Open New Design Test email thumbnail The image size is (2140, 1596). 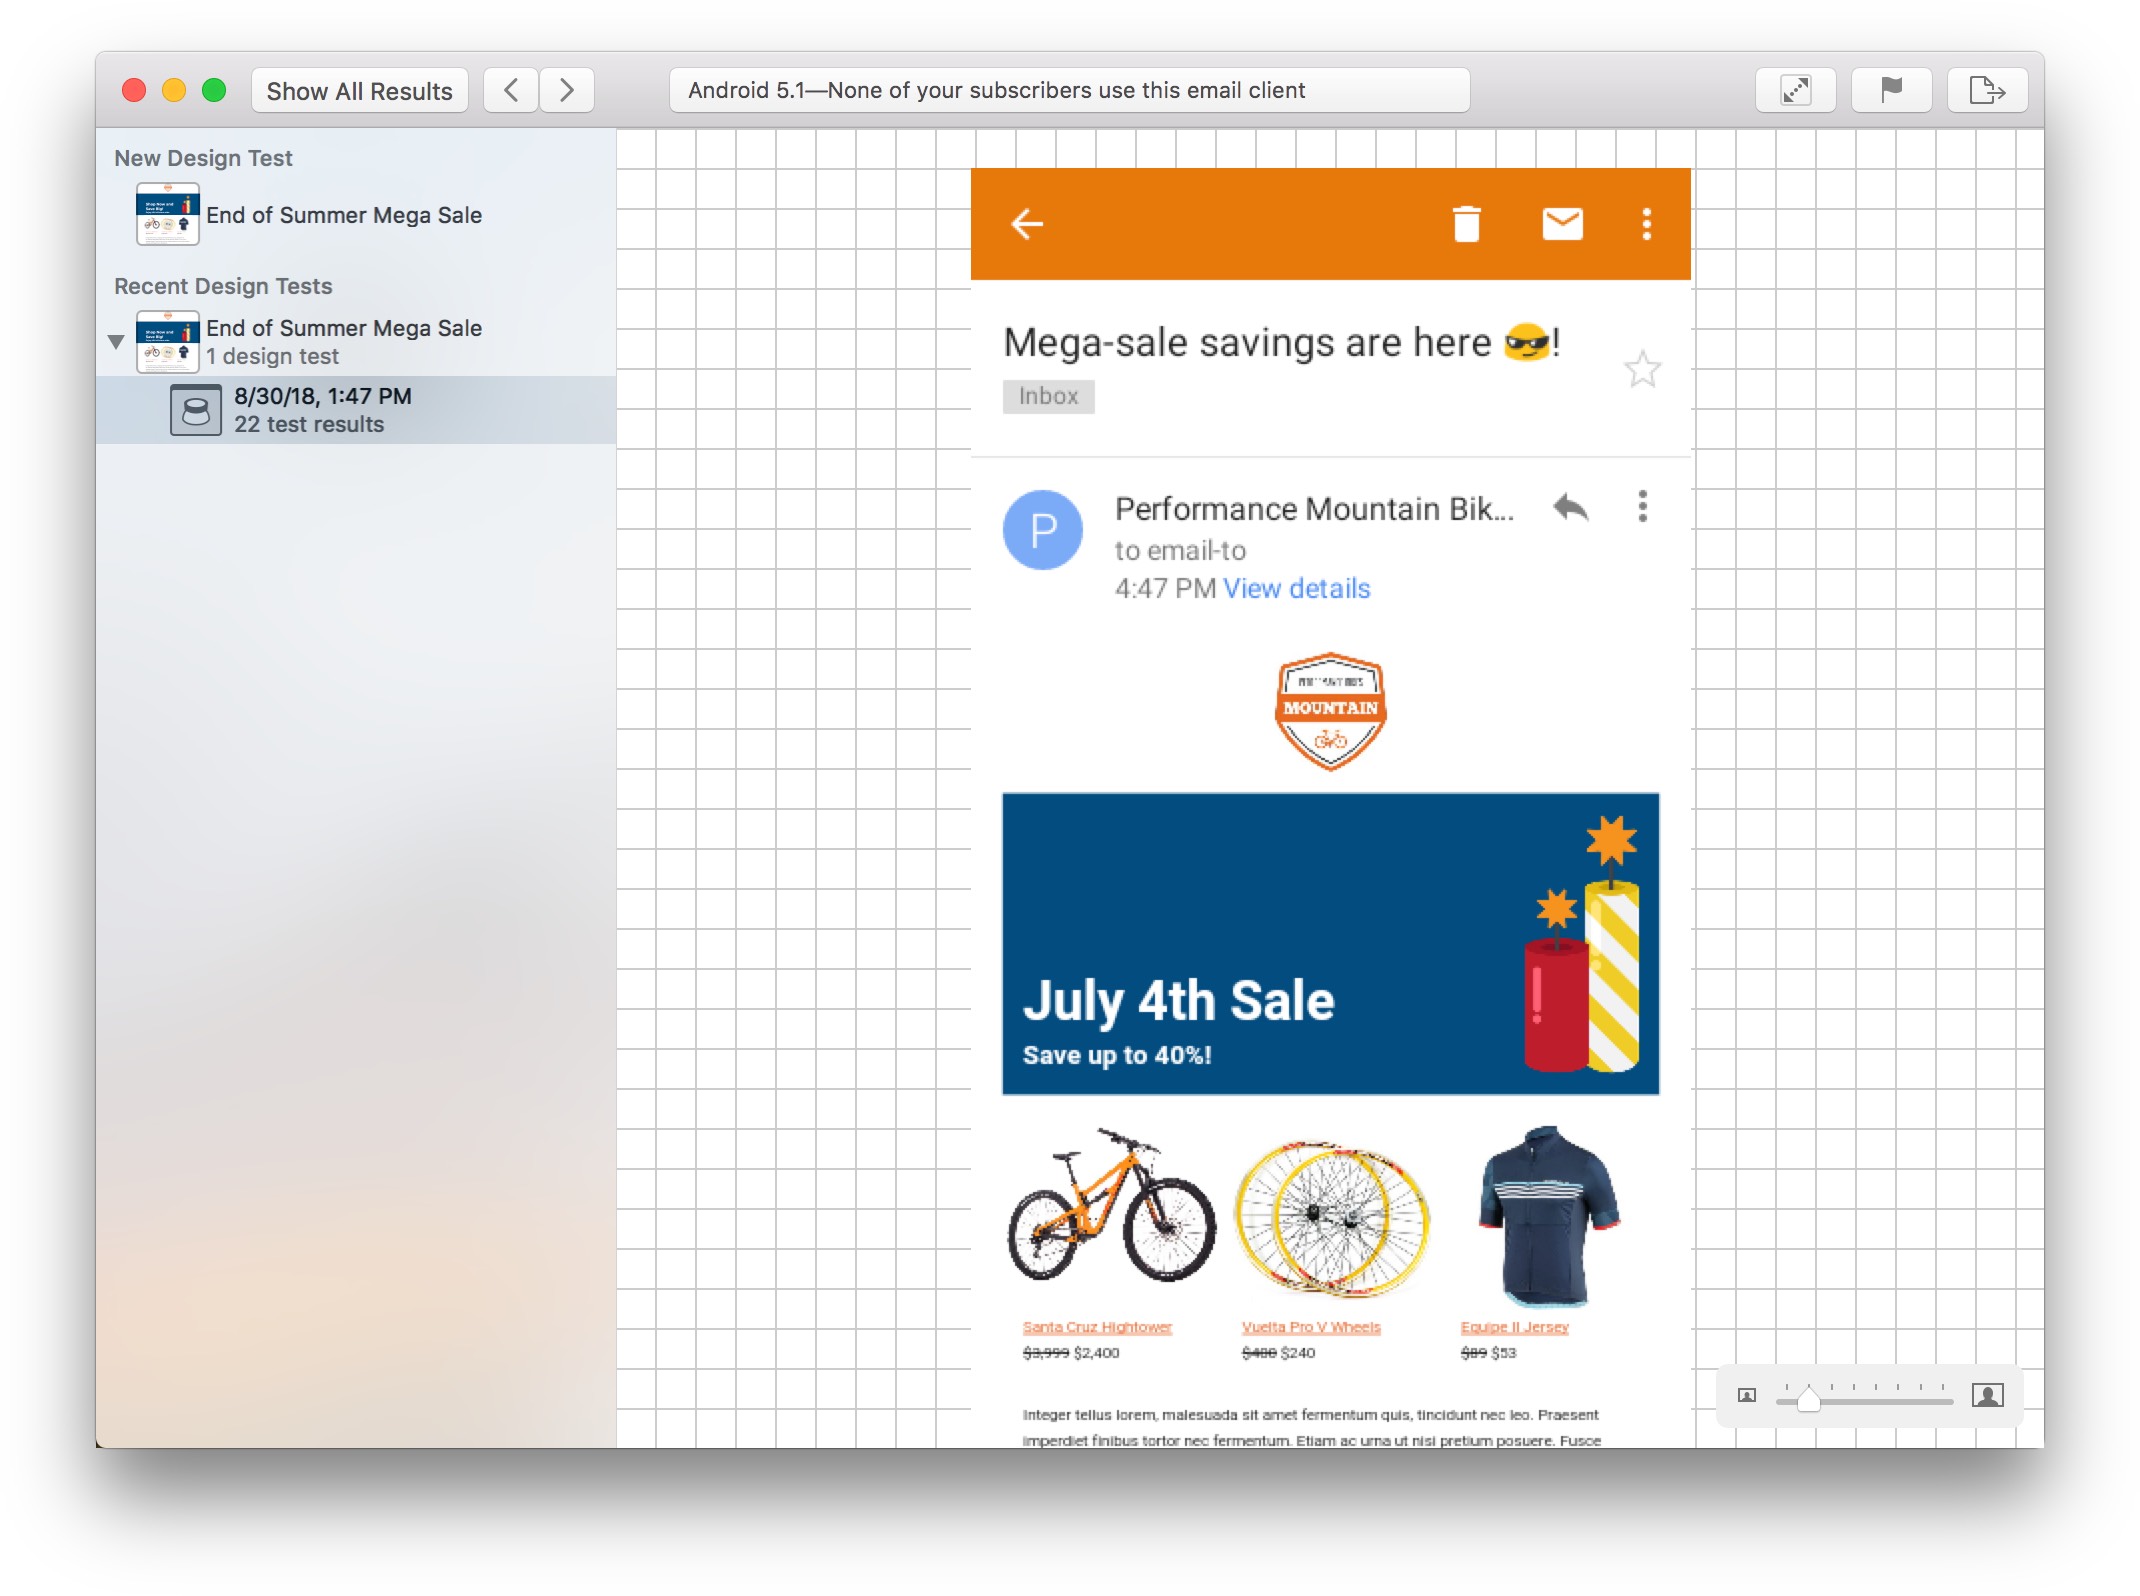click(167, 214)
